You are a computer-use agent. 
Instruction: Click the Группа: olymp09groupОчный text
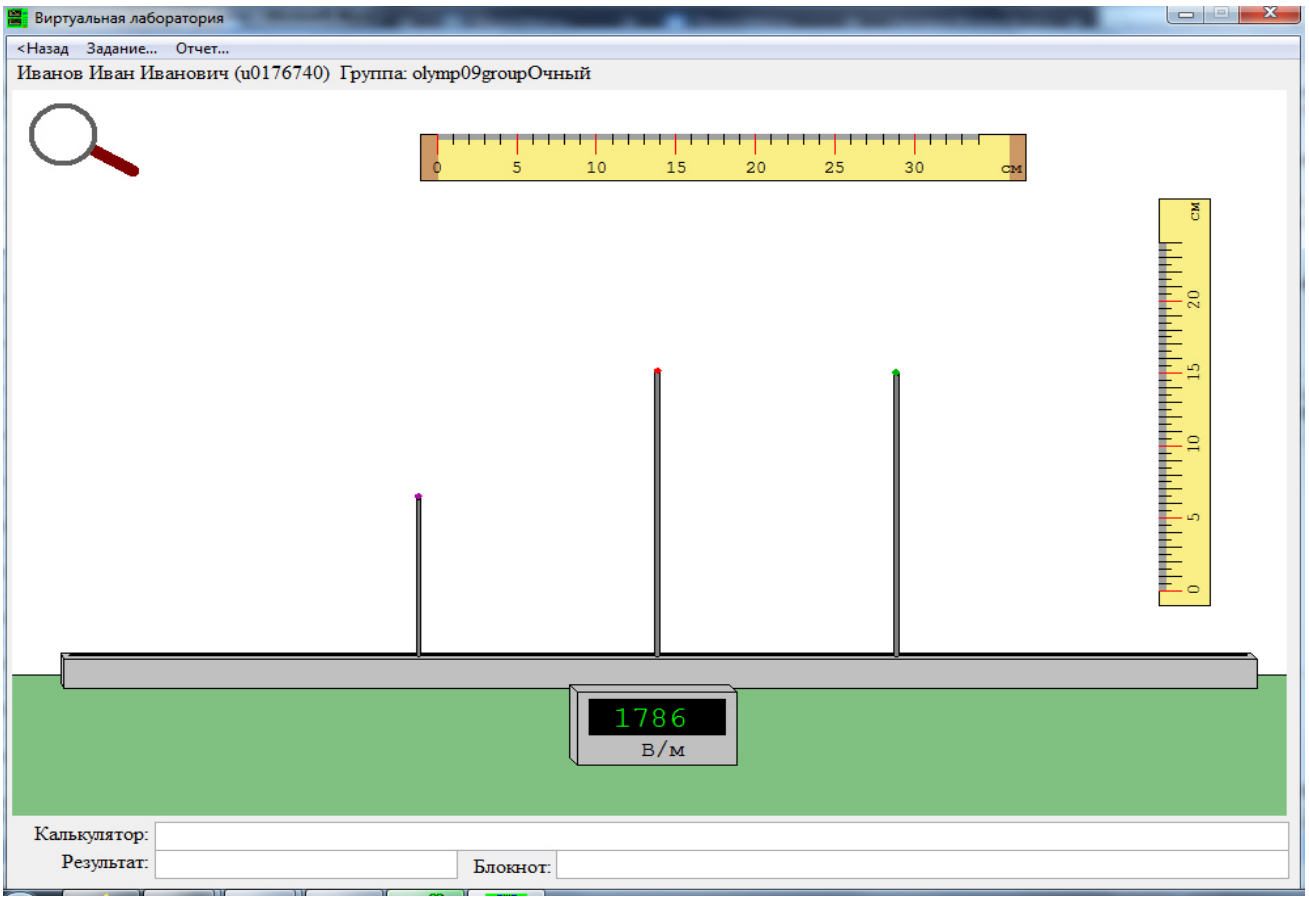[466, 74]
